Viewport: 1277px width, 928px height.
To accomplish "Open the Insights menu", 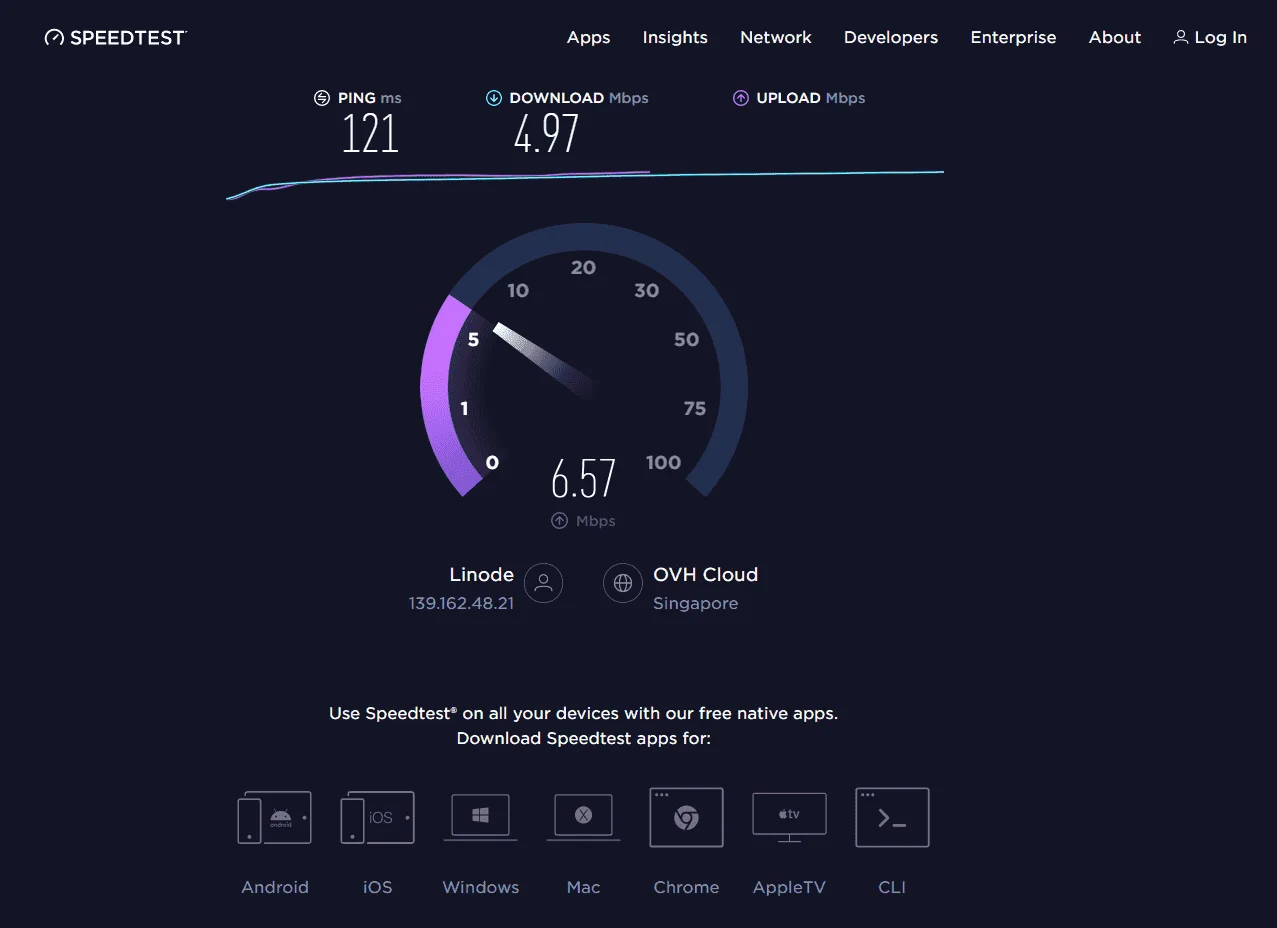I will click(x=675, y=37).
